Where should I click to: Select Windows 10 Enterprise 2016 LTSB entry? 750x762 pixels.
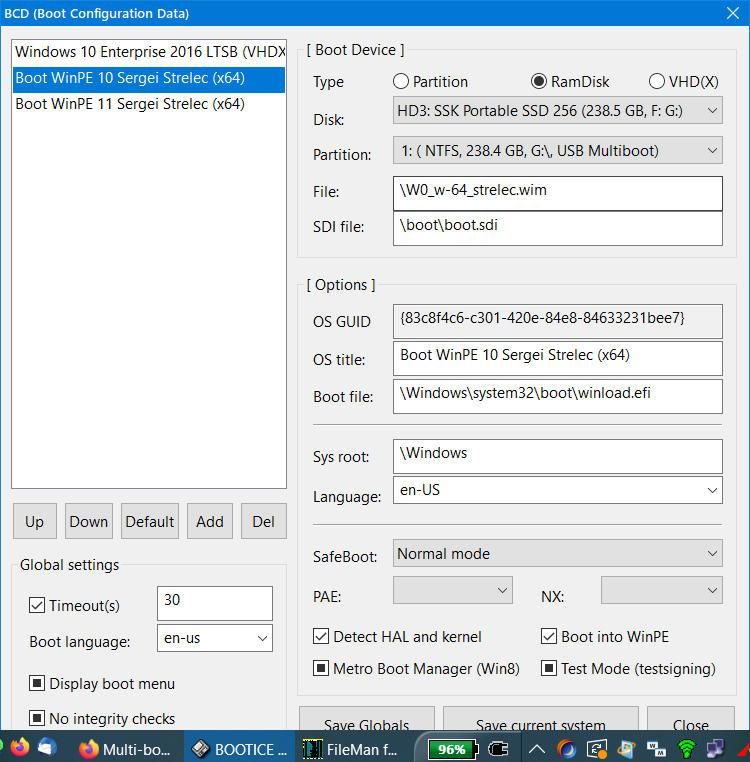coord(149,52)
